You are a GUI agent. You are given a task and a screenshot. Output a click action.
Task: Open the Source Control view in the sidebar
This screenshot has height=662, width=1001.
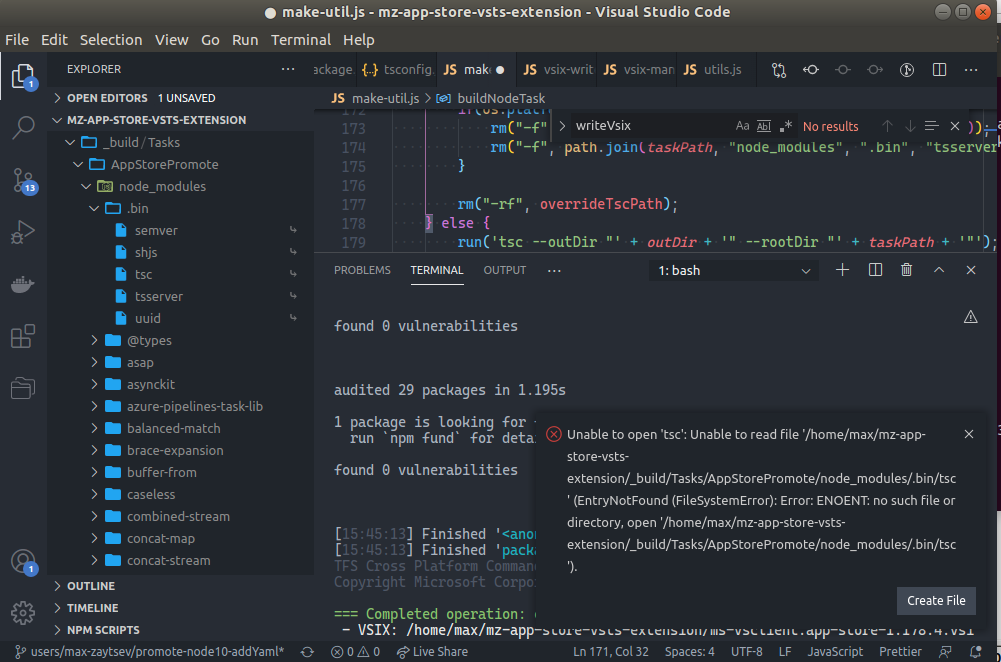pyautogui.click(x=24, y=180)
